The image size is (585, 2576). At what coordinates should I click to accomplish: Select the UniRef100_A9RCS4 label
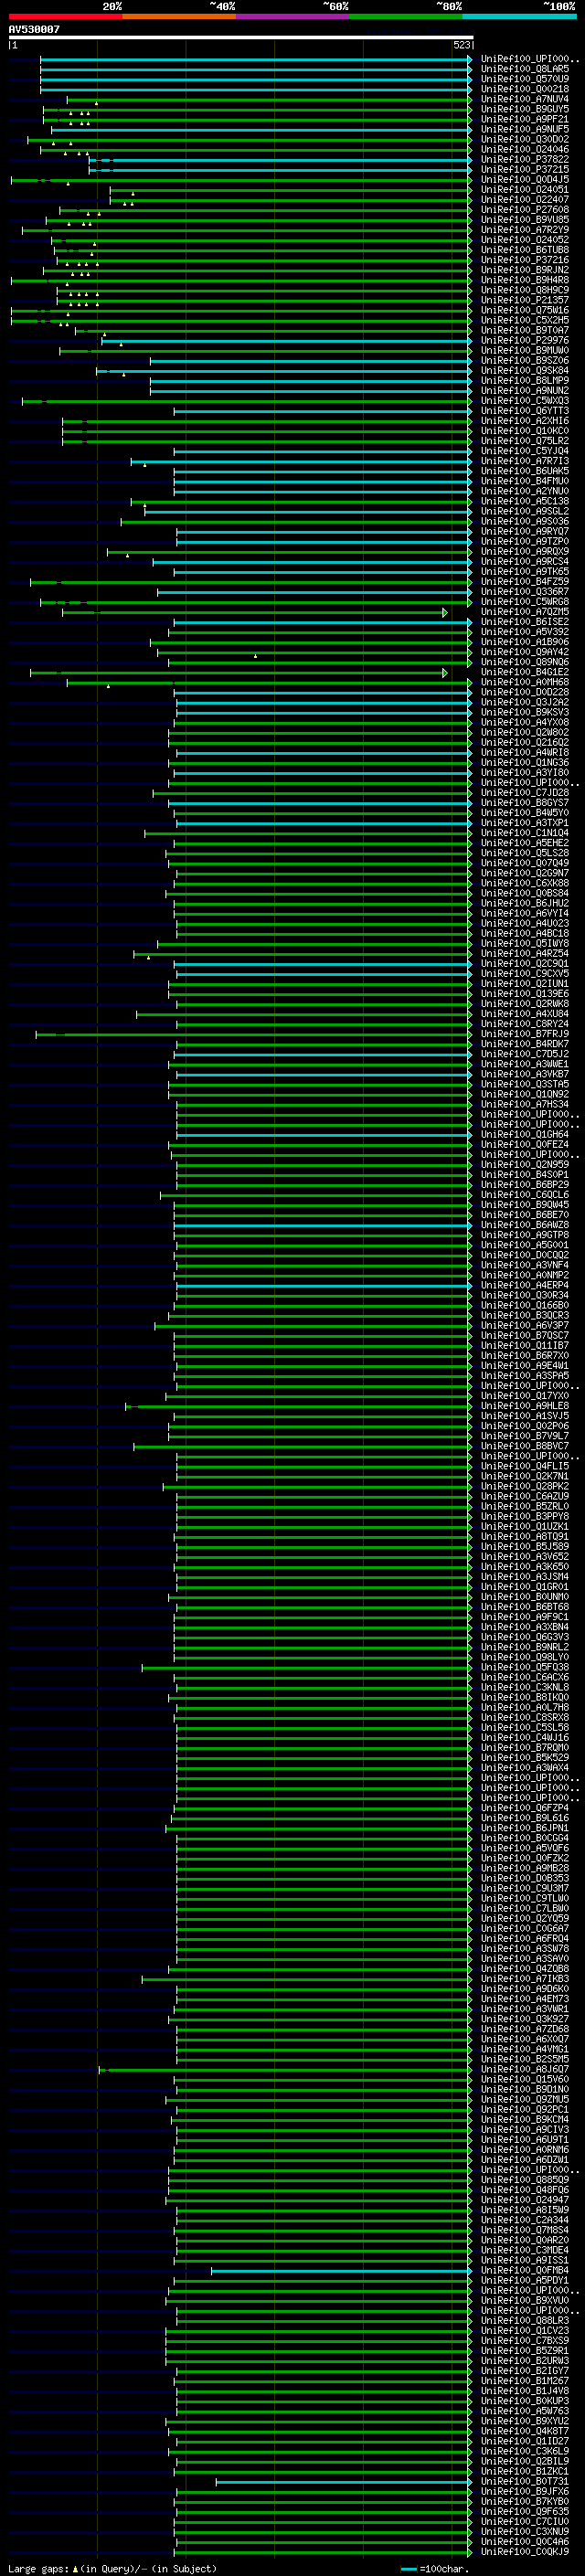pos(524,561)
